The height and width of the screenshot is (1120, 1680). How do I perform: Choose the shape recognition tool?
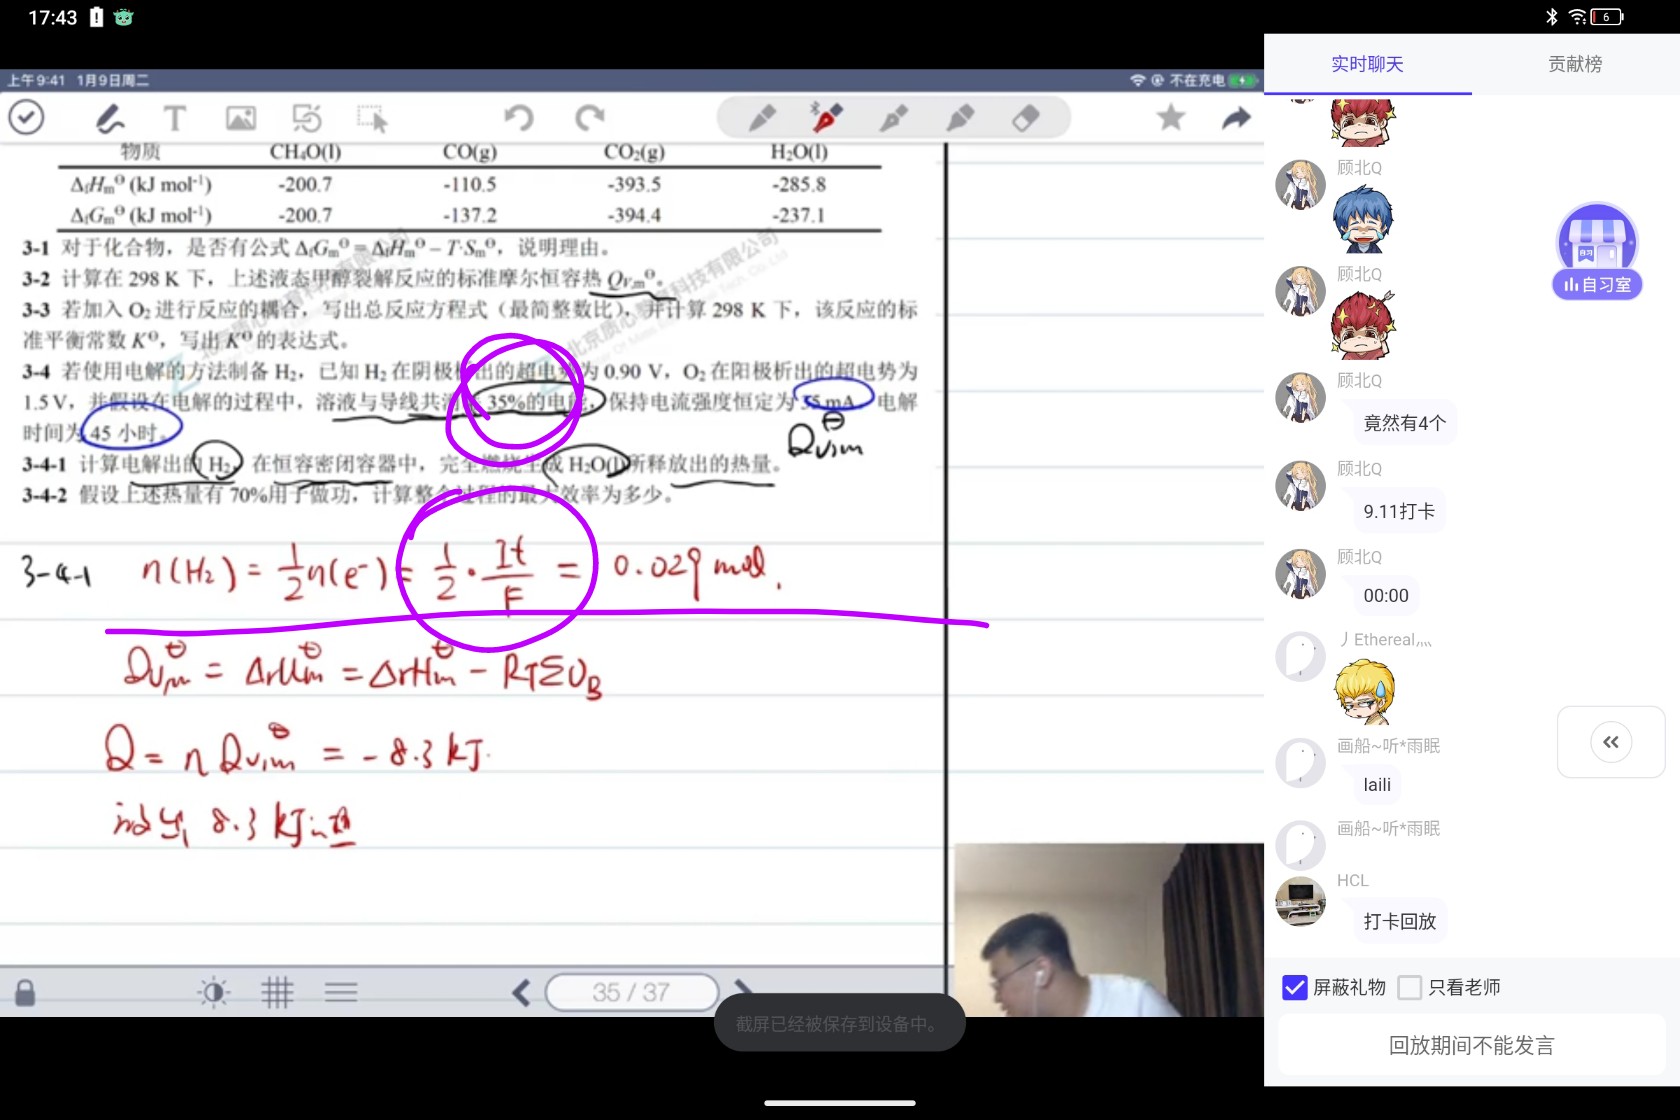coord(307,119)
